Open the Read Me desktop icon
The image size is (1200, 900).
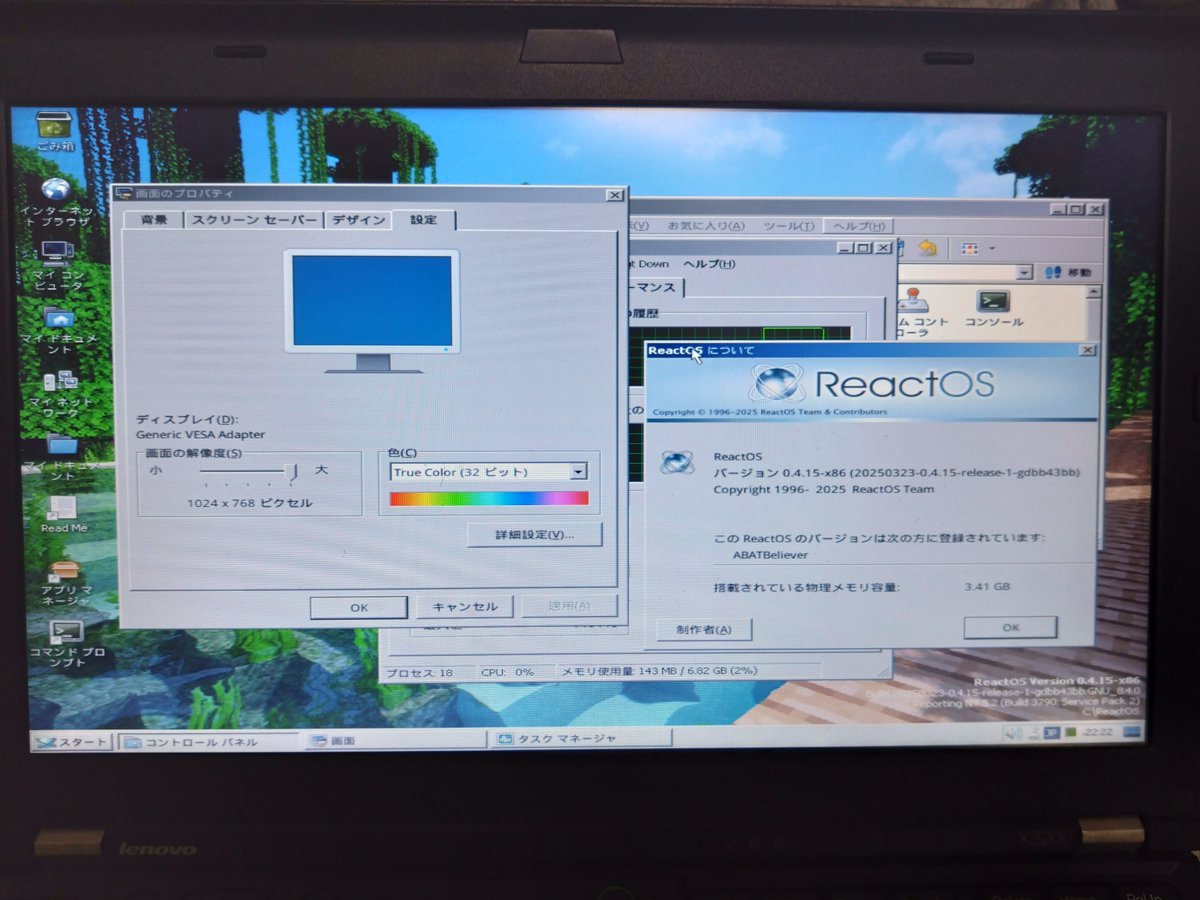[x=63, y=514]
